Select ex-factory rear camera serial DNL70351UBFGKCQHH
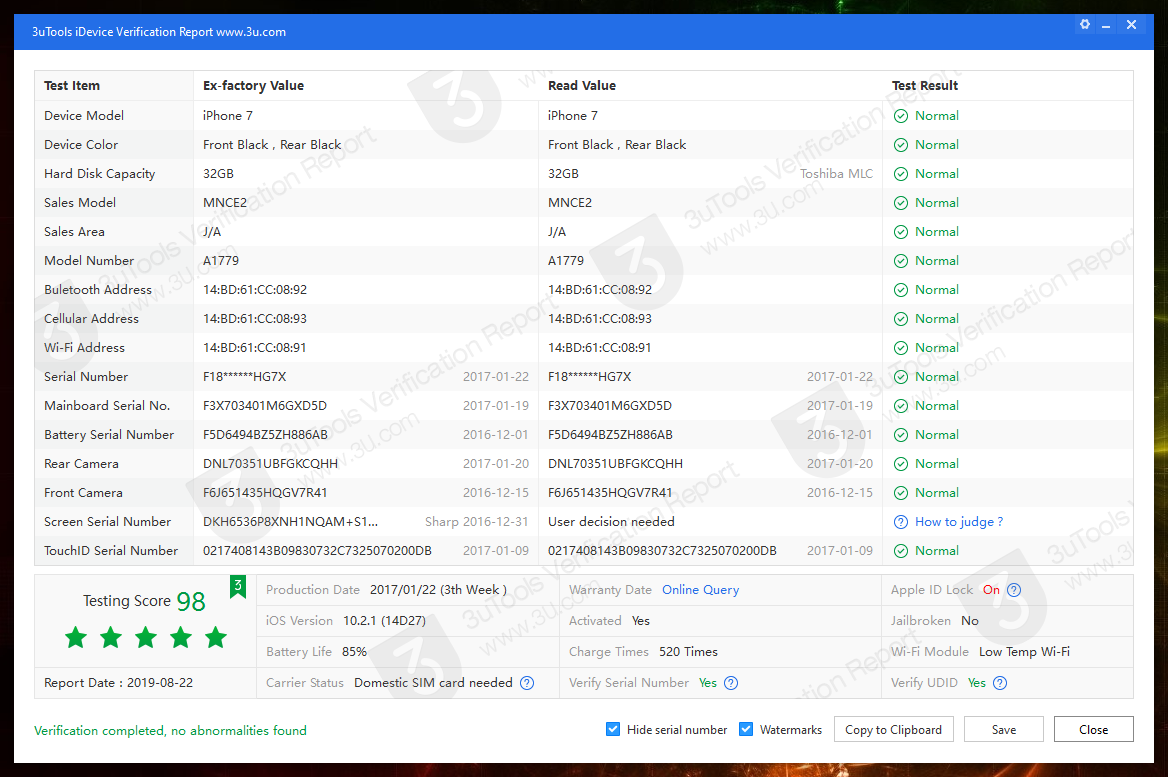 point(270,464)
